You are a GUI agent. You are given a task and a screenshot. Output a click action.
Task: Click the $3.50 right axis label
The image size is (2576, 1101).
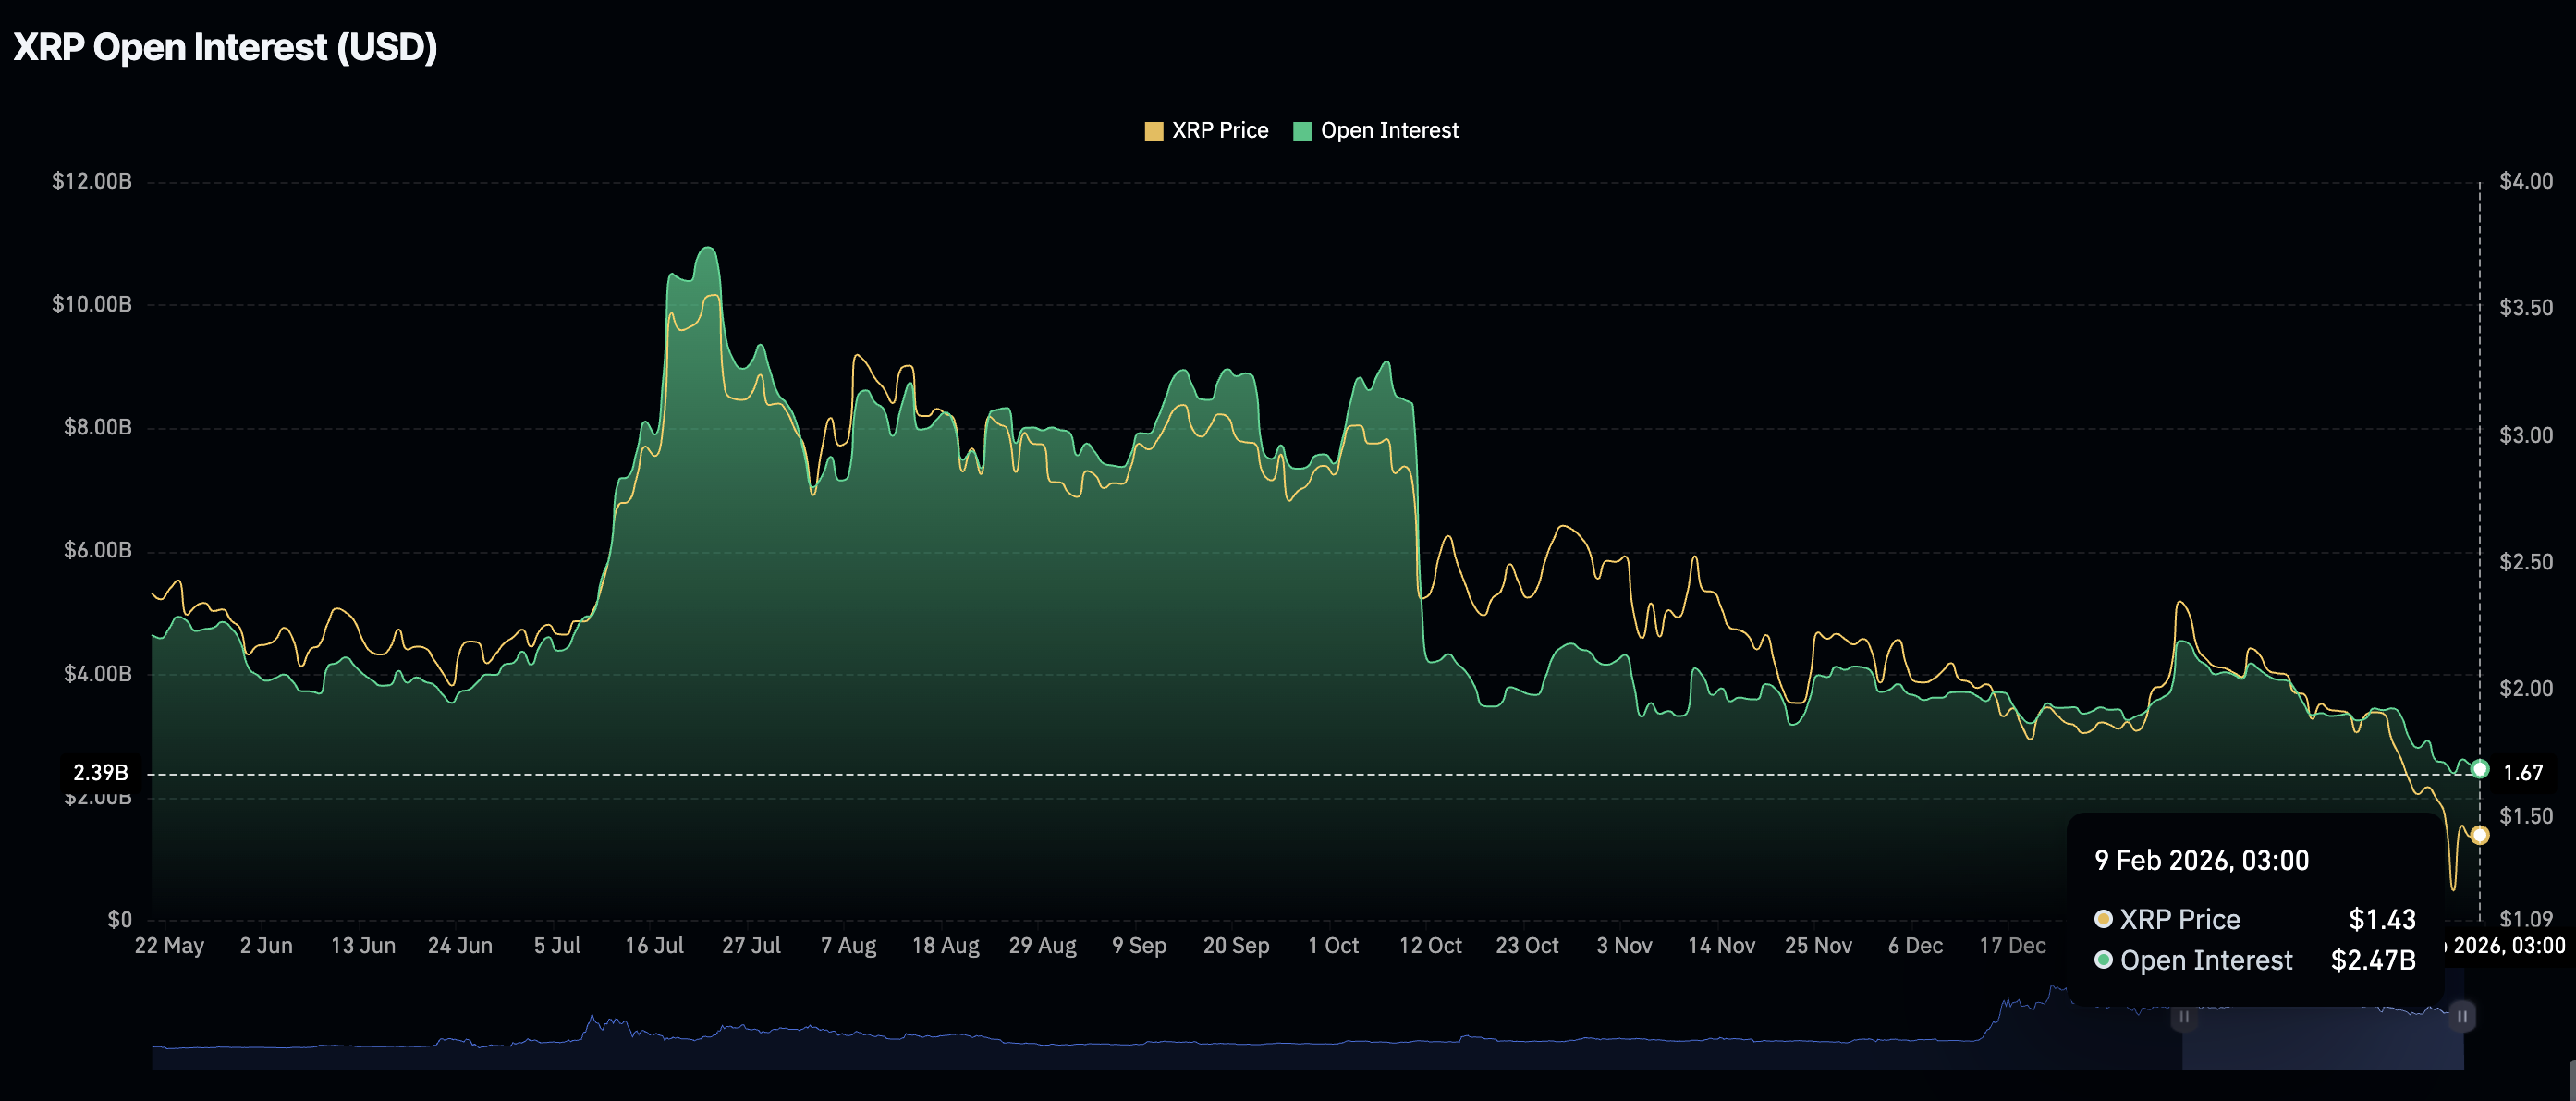[2525, 308]
